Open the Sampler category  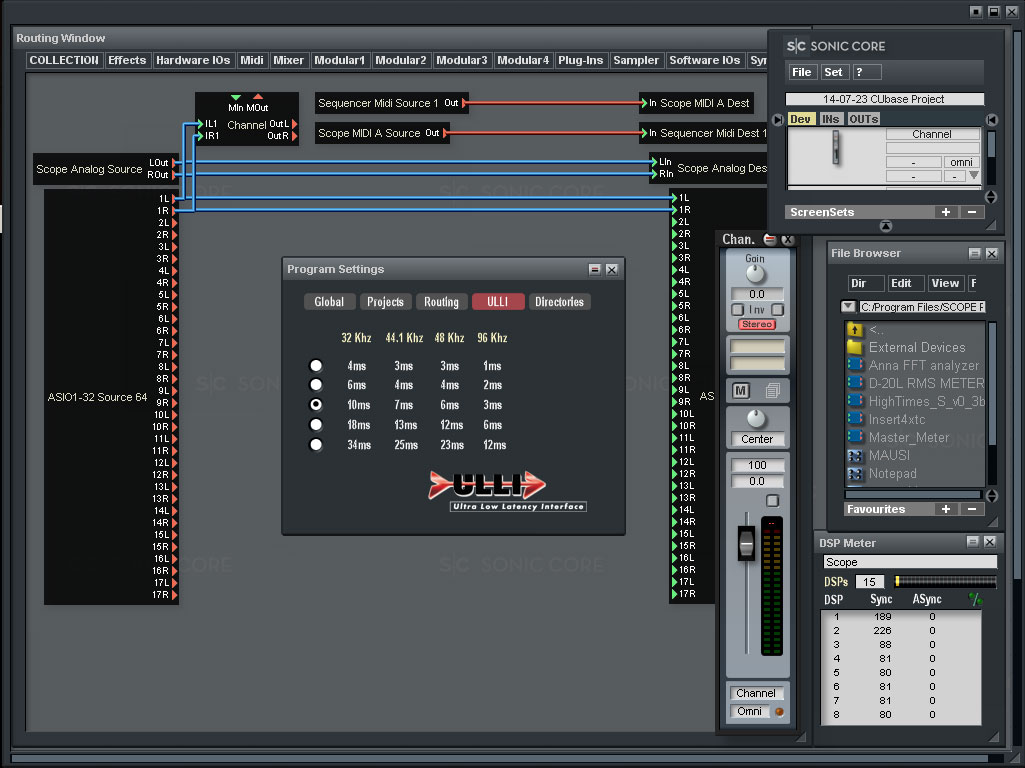(x=636, y=60)
